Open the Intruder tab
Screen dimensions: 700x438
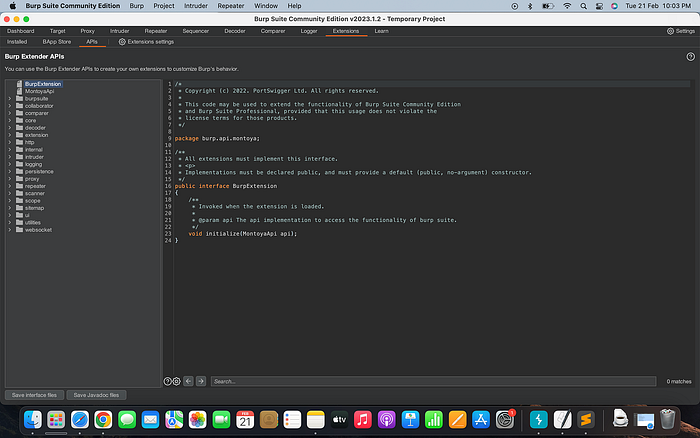[120, 31]
